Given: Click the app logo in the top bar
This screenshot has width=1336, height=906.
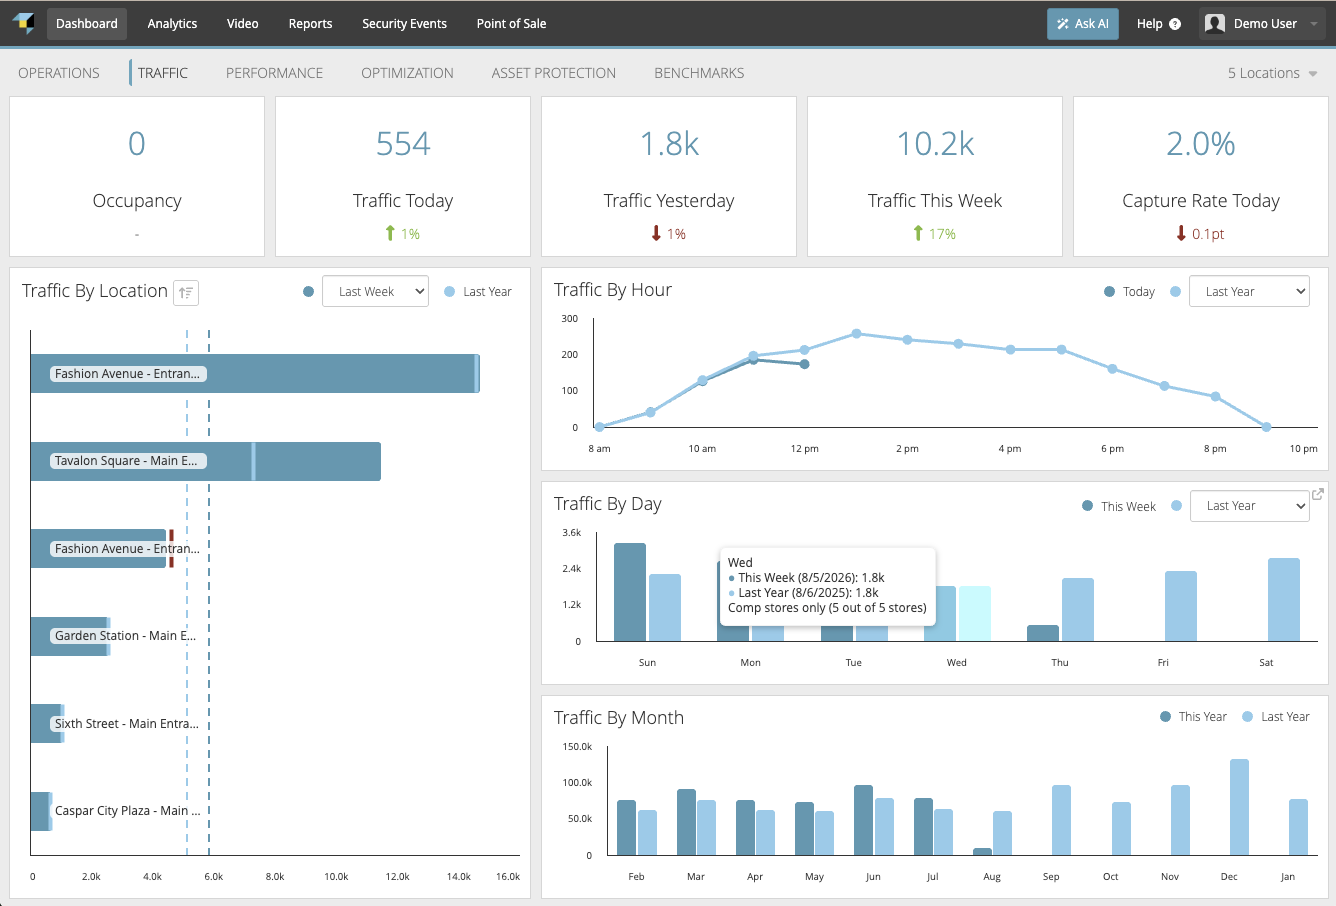Looking at the screenshot, I should tap(23, 23).
